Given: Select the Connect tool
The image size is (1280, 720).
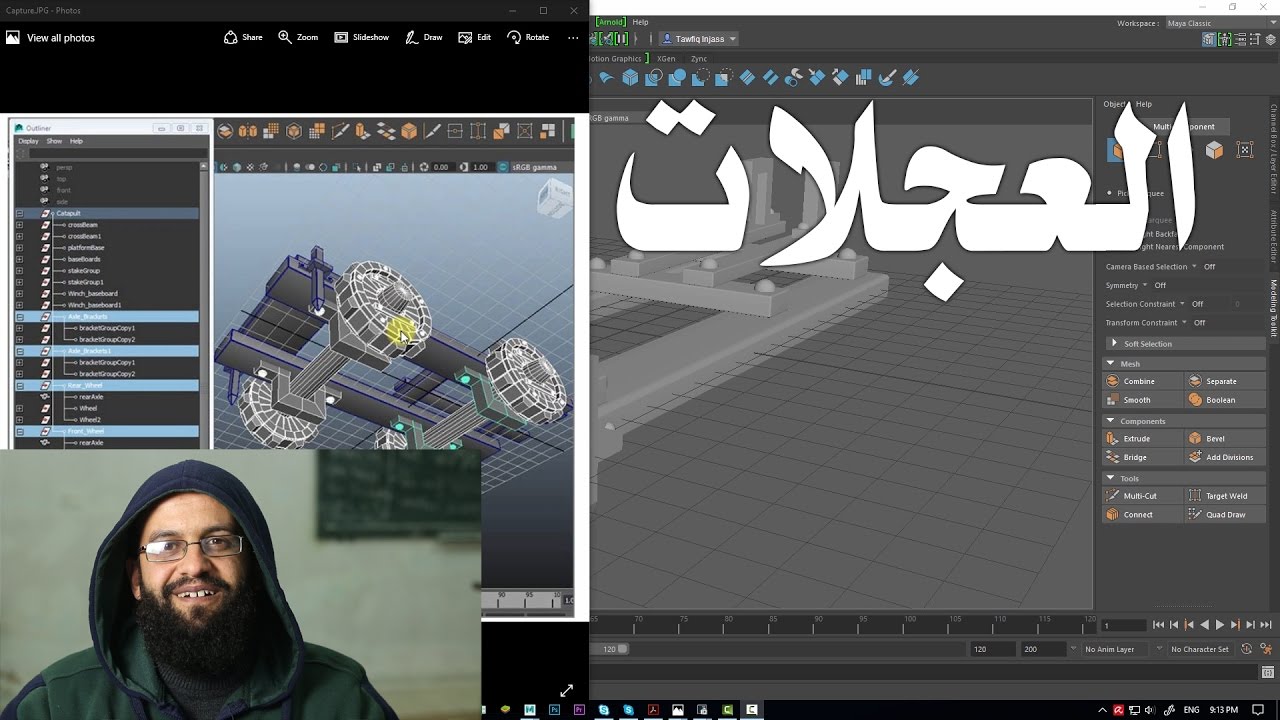Looking at the screenshot, I should point(1142,514).
